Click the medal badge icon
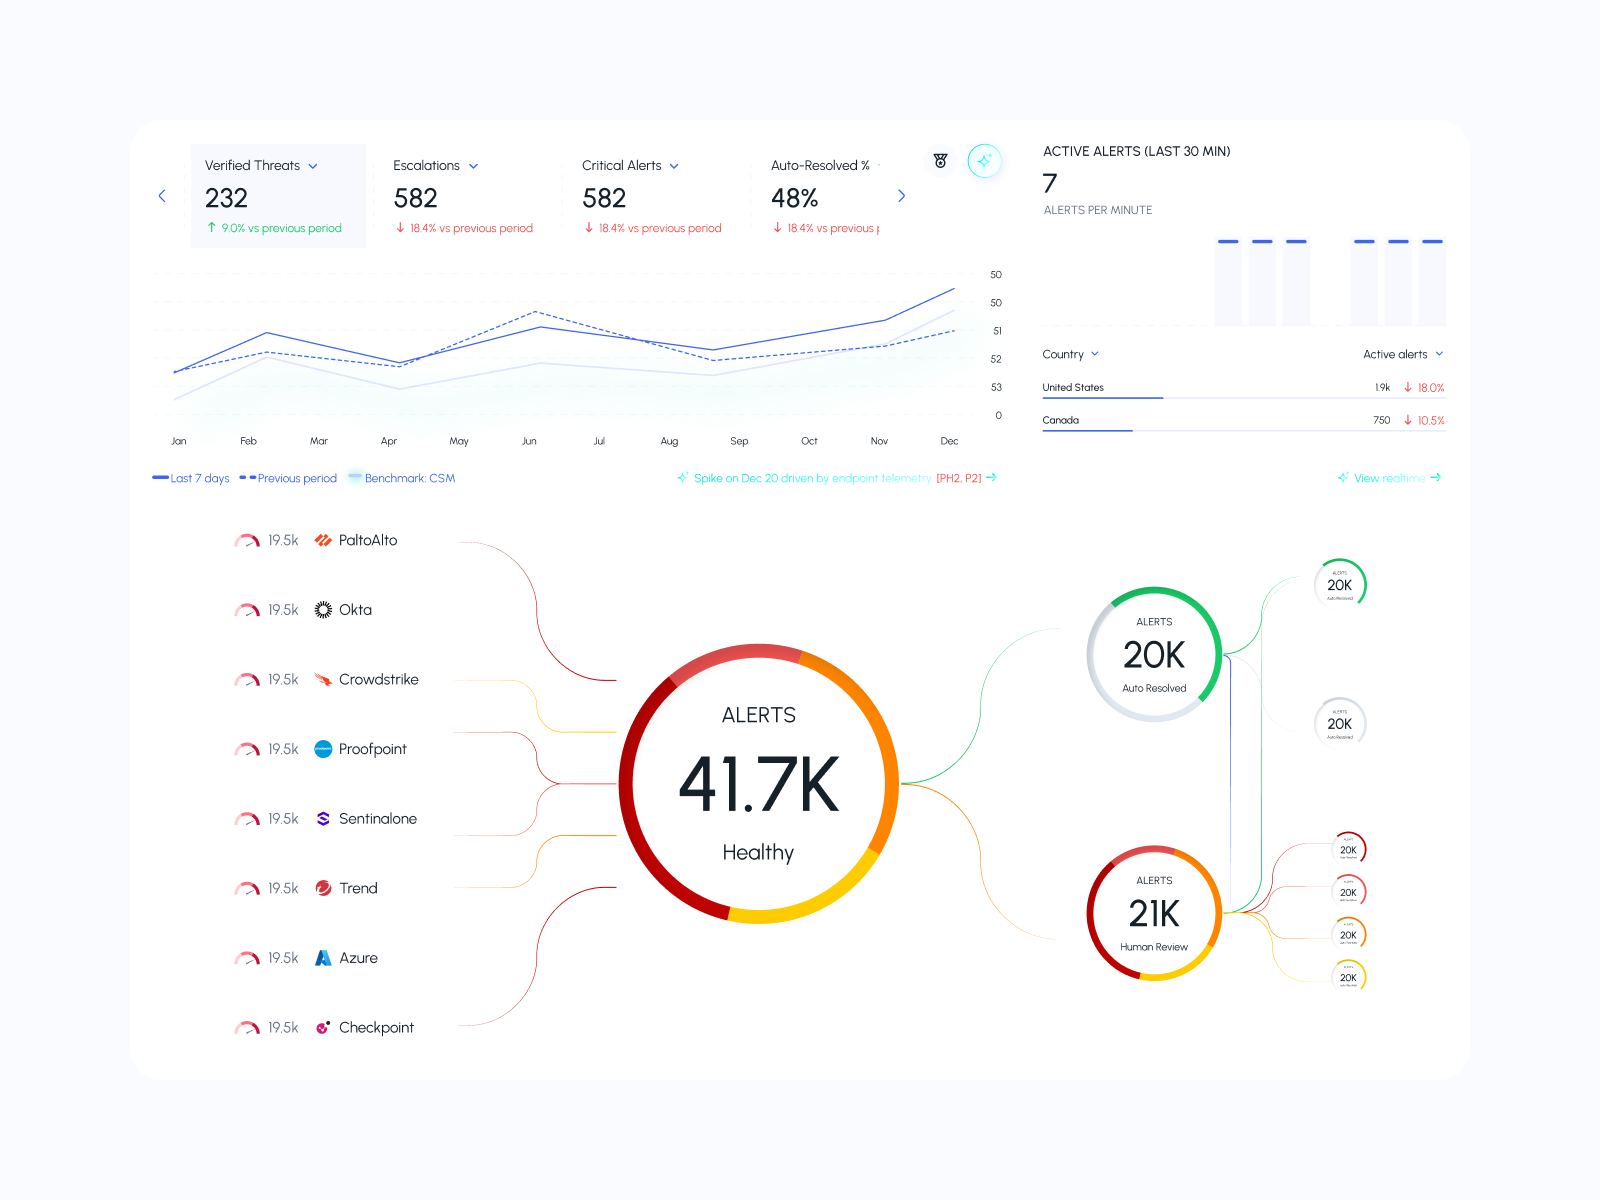The height and width of the screenshot is (1200, 1600). click(x=940, y=161)
